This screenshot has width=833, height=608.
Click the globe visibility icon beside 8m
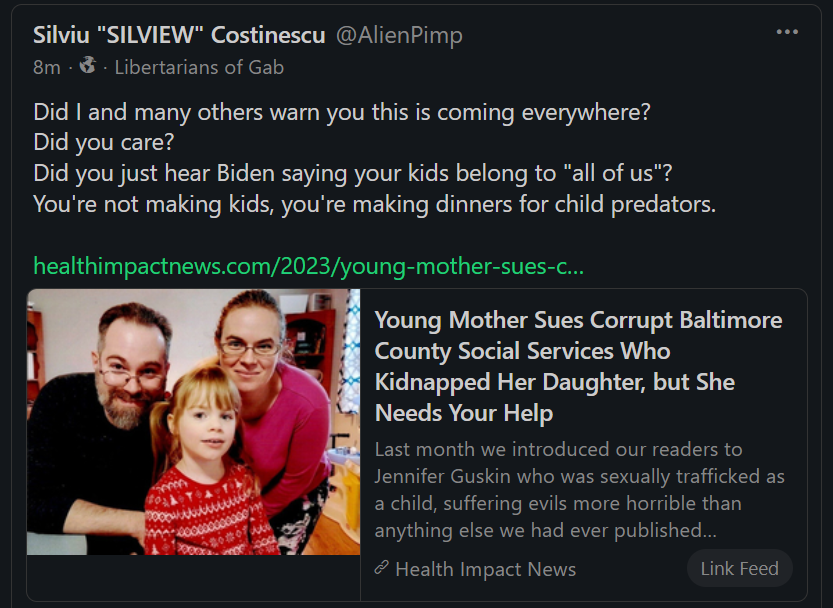(87, 66)
